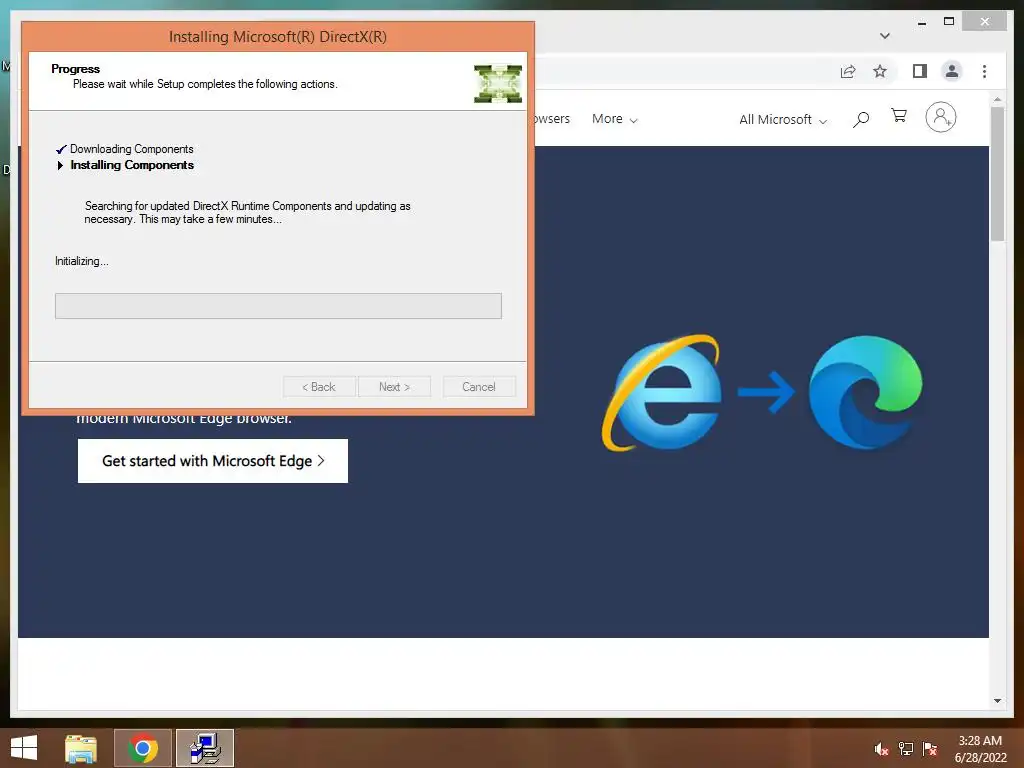Maximize the Chrome window
This screenshot has width=1024, height=768.
tap(949, 22)
